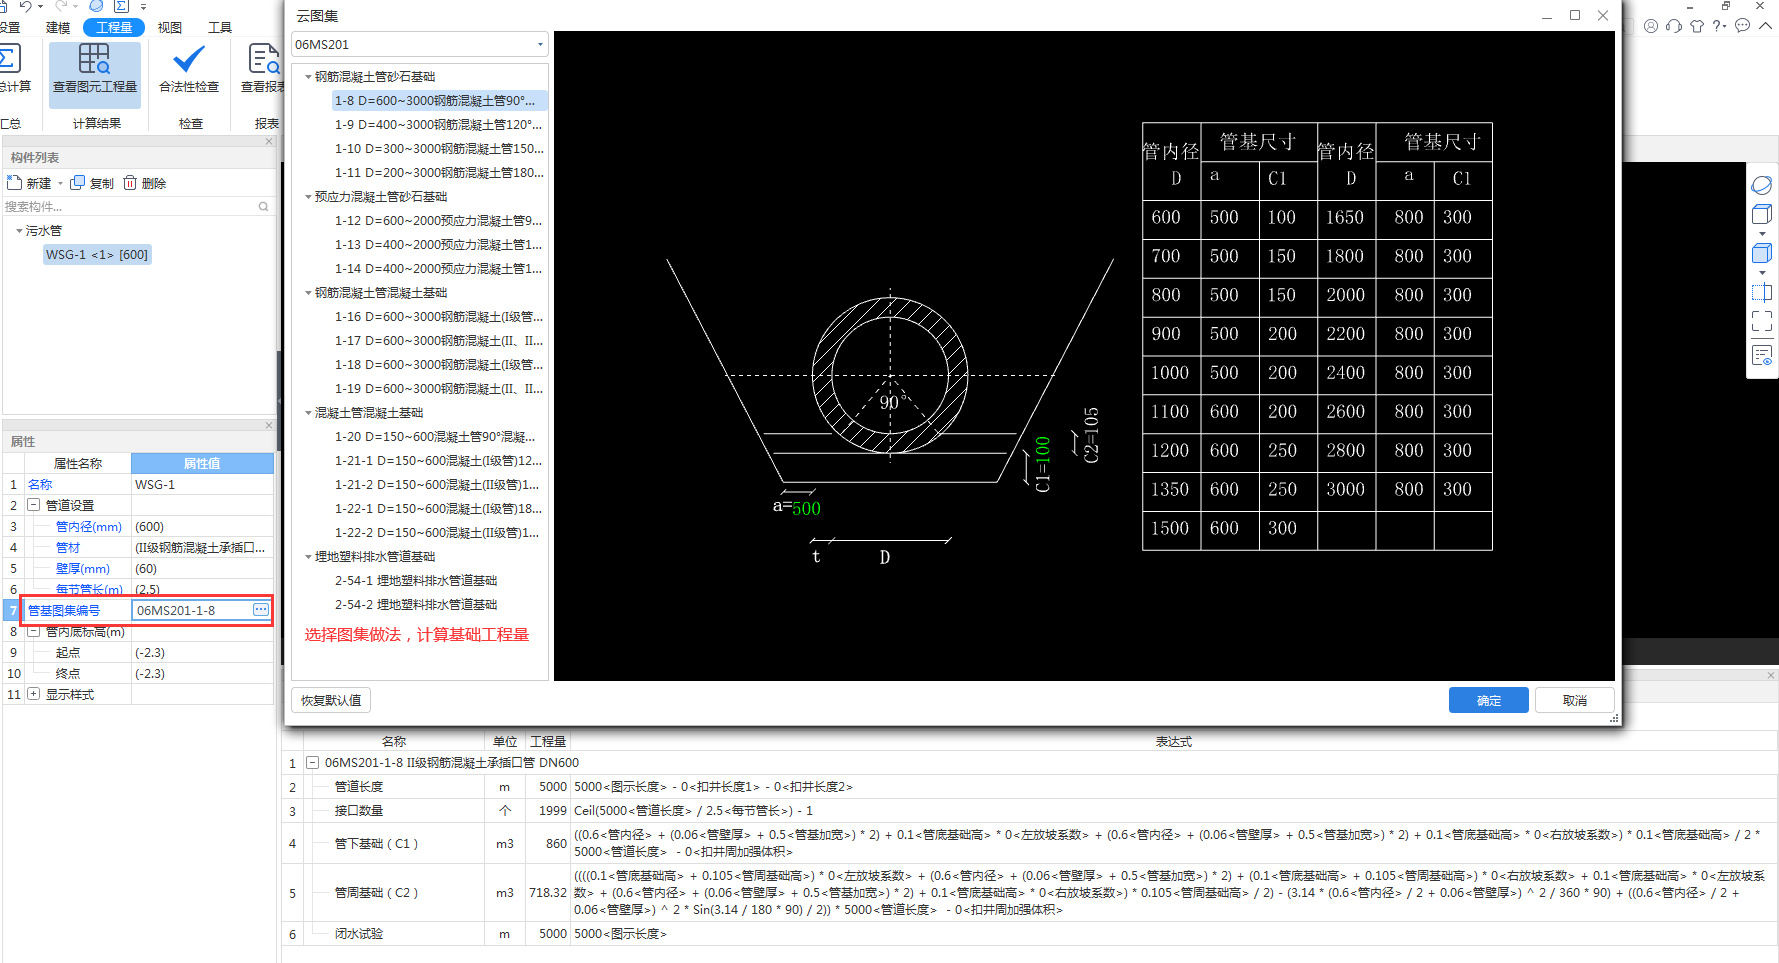Click 管内径(mm) property value (600)

pos(202,526)
